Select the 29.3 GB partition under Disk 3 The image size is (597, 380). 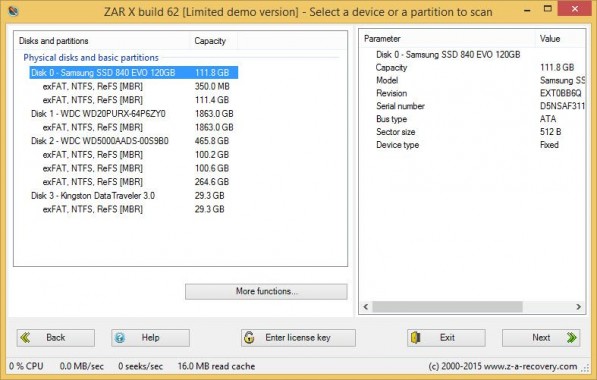133,209
